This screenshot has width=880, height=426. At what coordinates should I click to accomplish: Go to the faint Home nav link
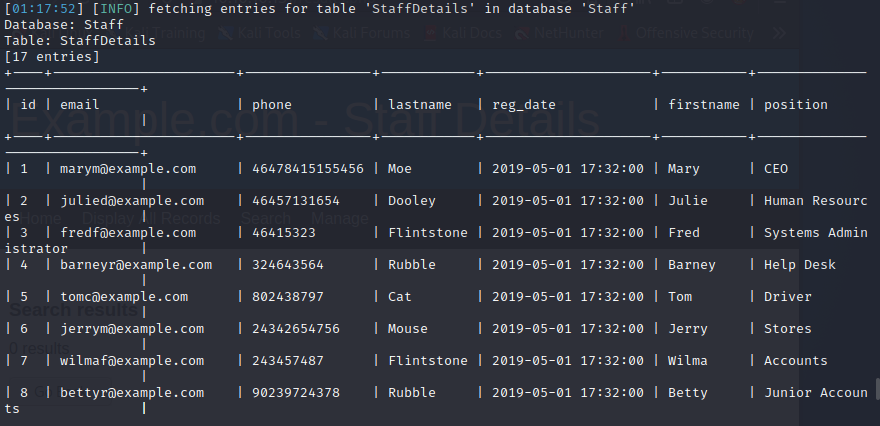click(x=42, y=218)
